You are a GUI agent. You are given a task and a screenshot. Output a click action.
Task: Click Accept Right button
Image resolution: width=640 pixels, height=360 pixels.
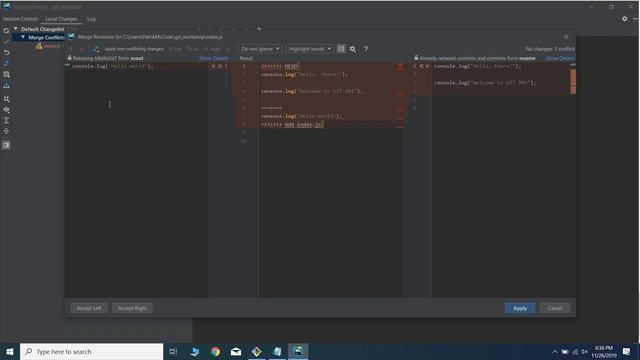132,308
